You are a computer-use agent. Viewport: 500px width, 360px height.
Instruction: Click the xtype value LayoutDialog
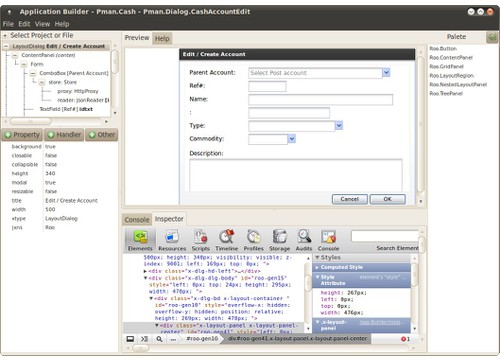click(61, 219)
